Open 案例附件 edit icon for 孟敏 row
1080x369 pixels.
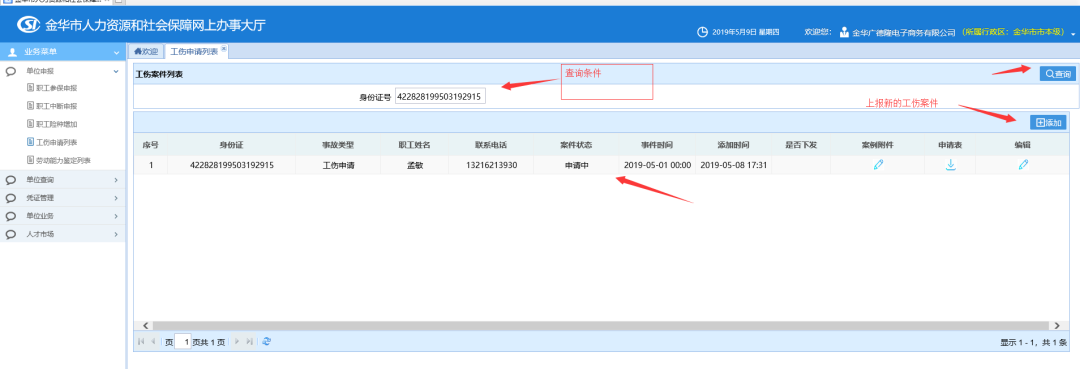click(x=878, y=165)
